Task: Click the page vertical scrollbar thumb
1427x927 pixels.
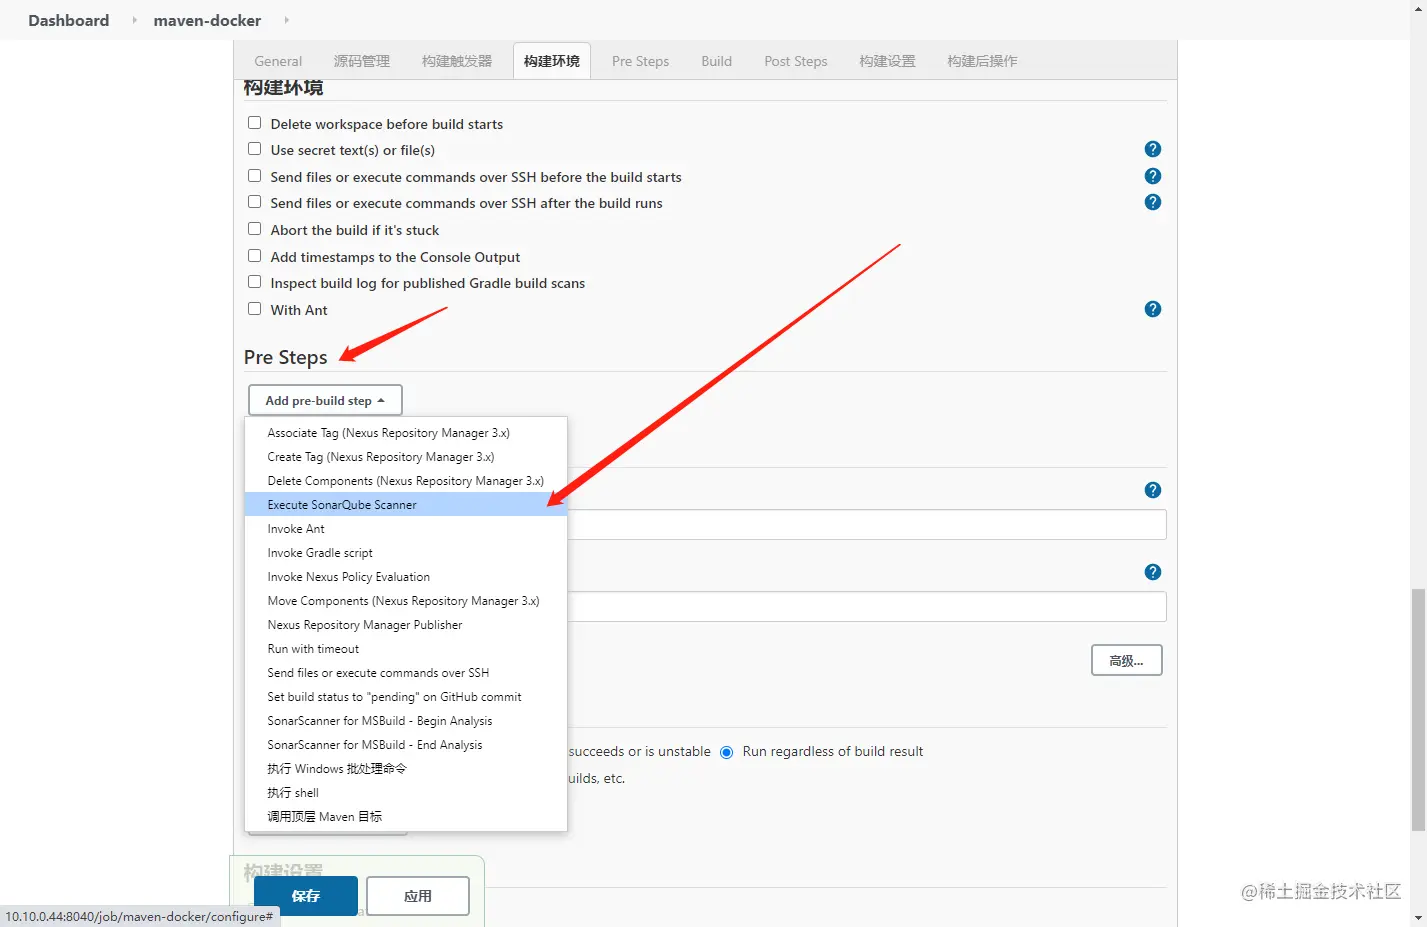Action: (1418, 710)
